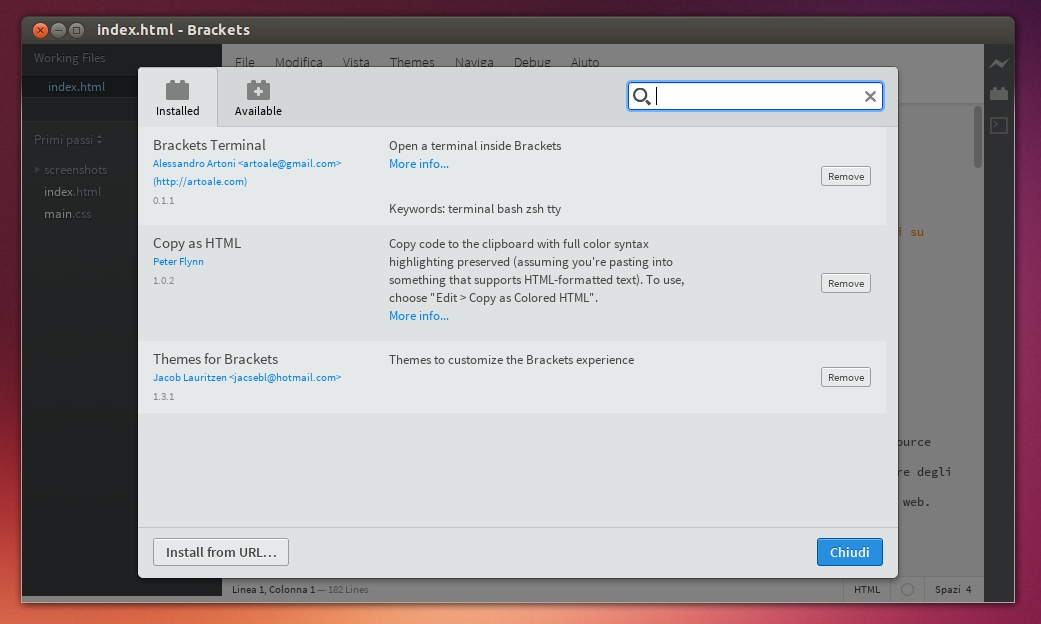Click the Themes for Brackets extension title
The image size is (1041, 624).
[x=216, y=359]
